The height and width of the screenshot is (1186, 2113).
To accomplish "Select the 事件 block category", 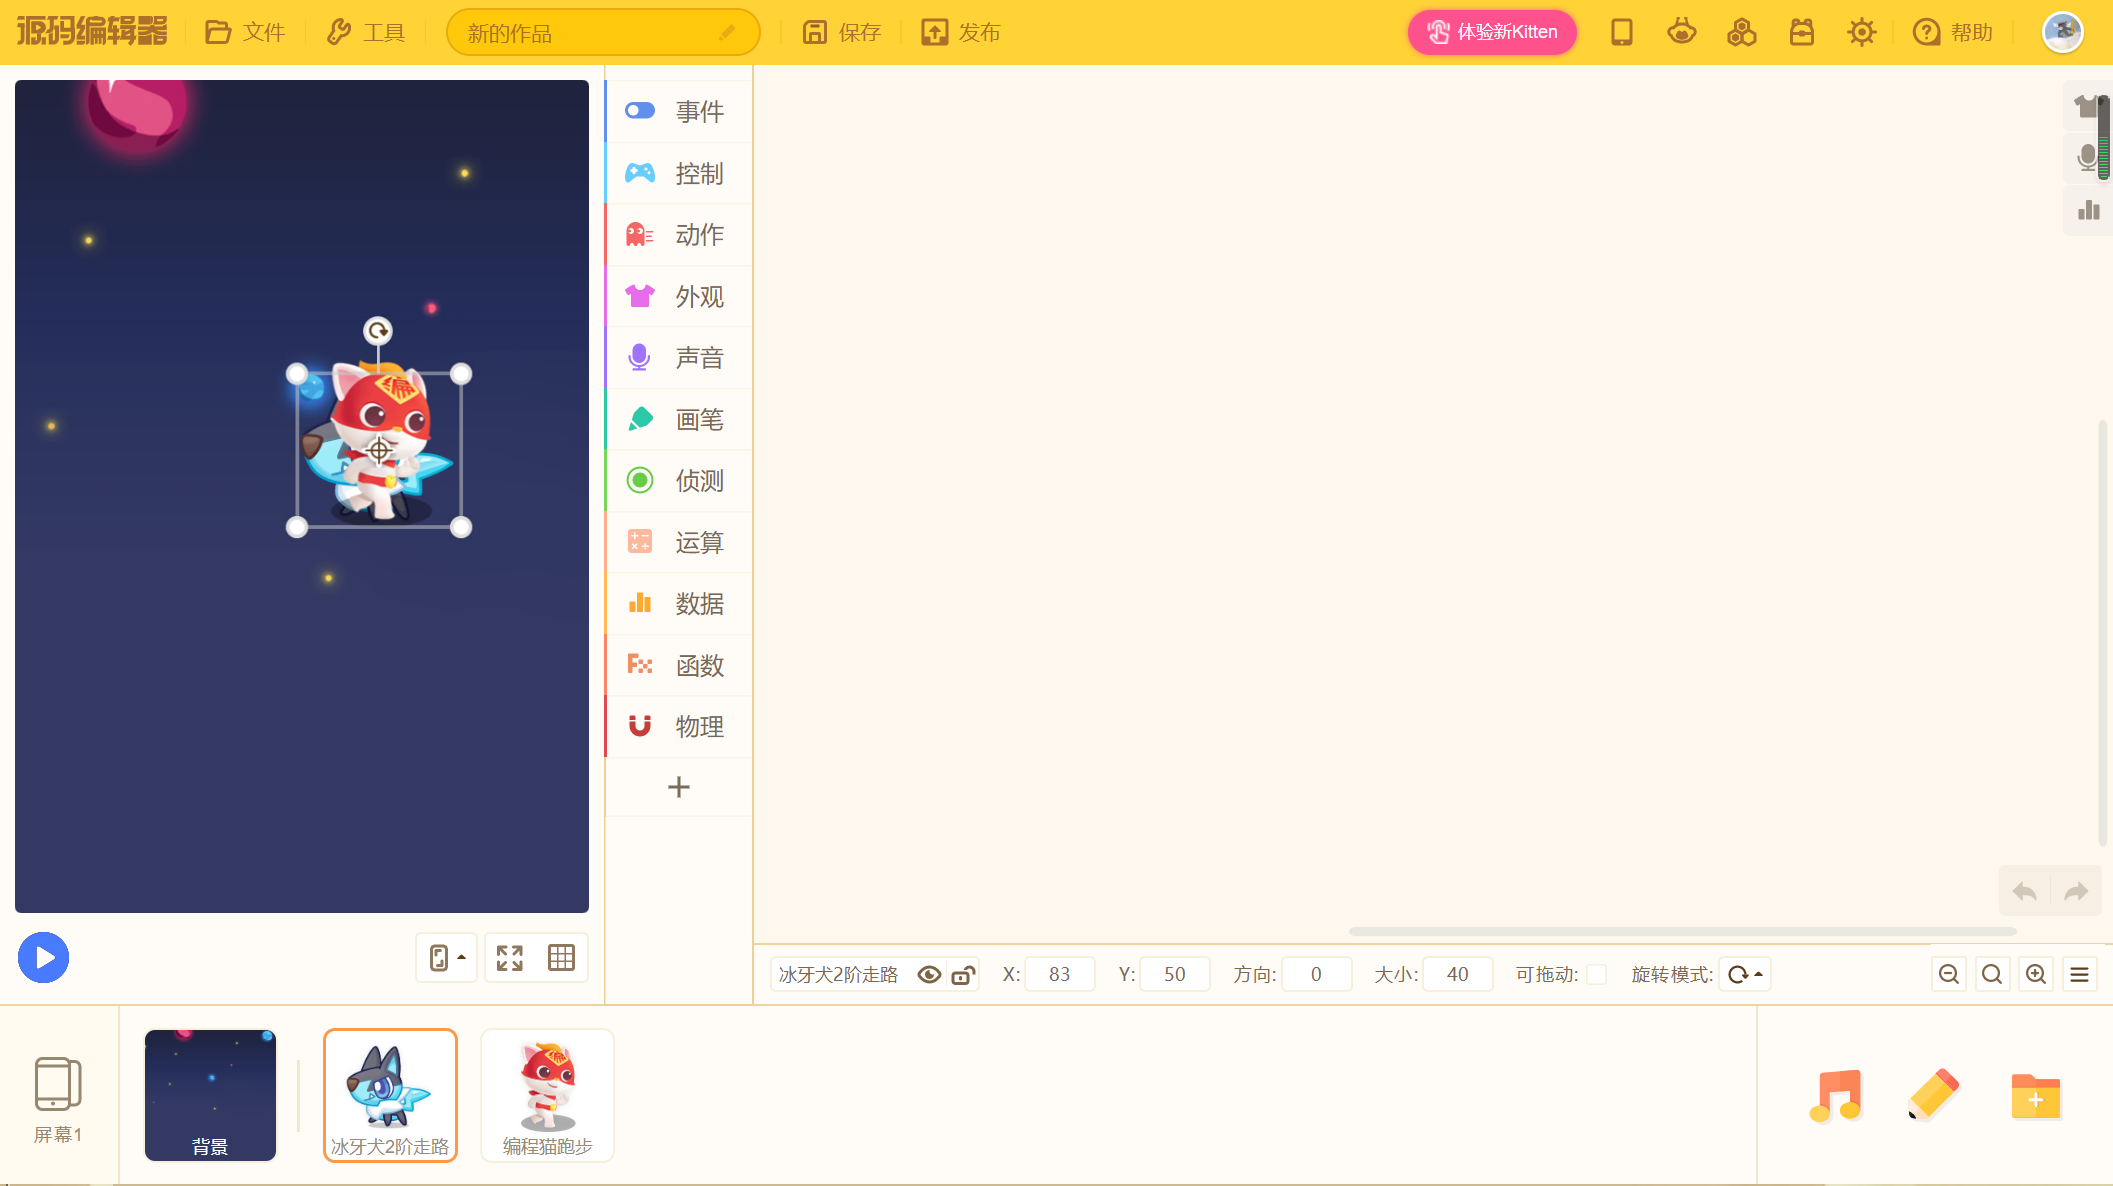I will click(x=679, y=111).
